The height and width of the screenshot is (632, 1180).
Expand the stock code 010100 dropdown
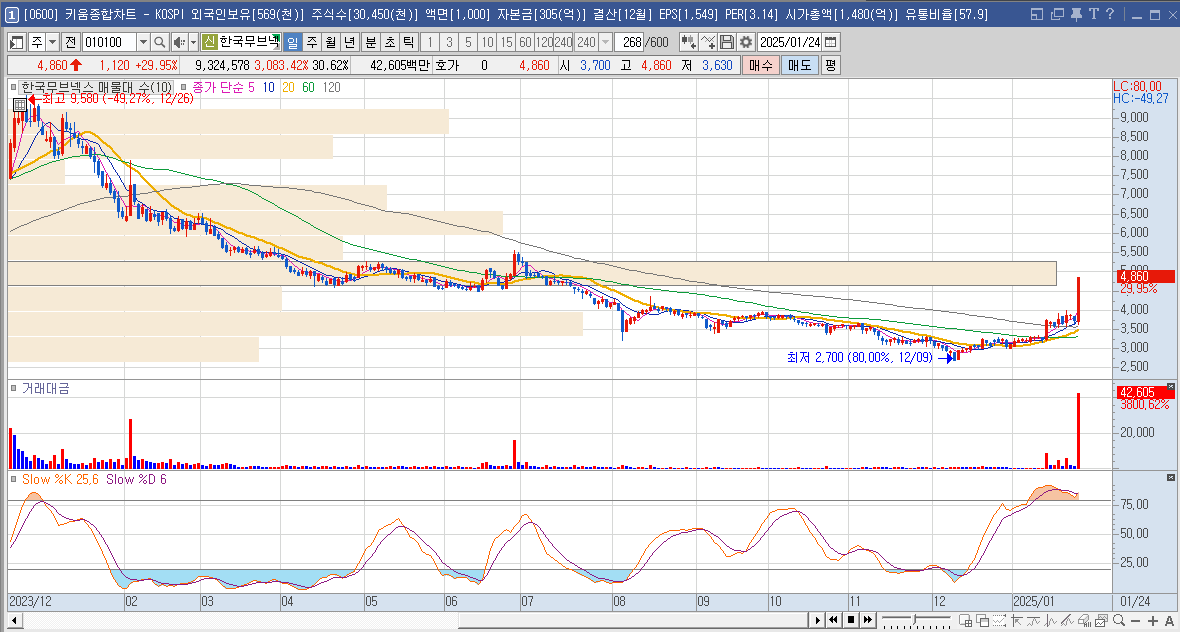point(143,42)
